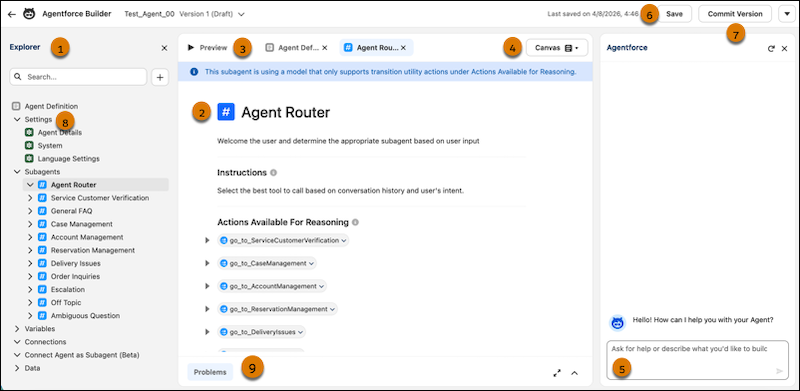Collapse the Settings section

pos(17,119)
